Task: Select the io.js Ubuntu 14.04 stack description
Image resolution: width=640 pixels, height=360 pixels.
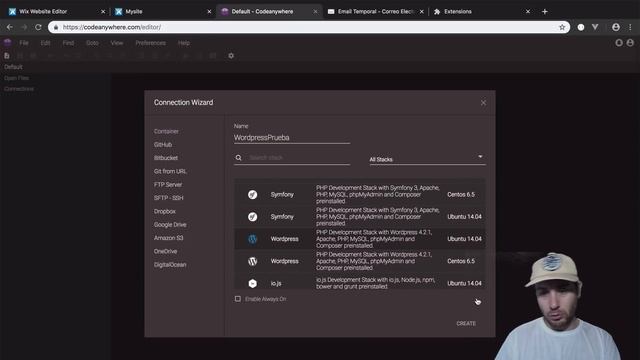Action: tap(376, 283)
